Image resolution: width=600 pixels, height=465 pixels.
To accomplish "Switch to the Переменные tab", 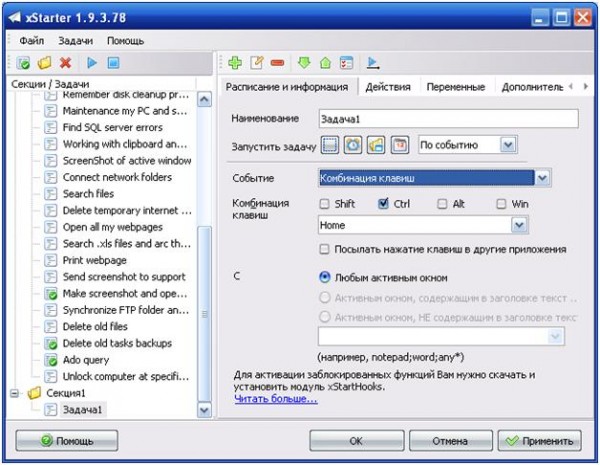I will point(456,87).
